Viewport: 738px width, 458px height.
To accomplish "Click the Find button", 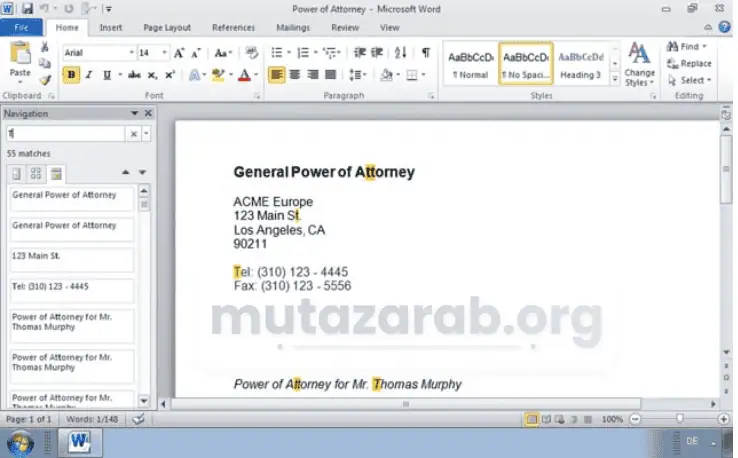I will [686, 47].
